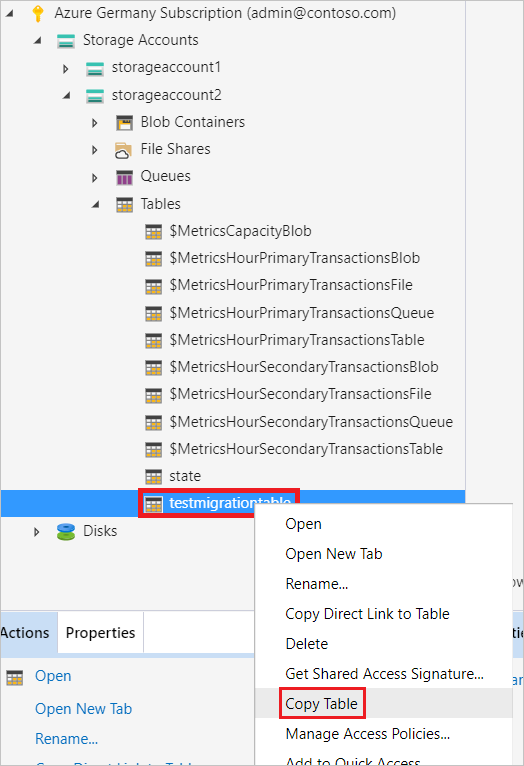Viewport: 524px width, 766px height.
Task: Choose Open New Tab in context menu
Action: tap(383, 554)
